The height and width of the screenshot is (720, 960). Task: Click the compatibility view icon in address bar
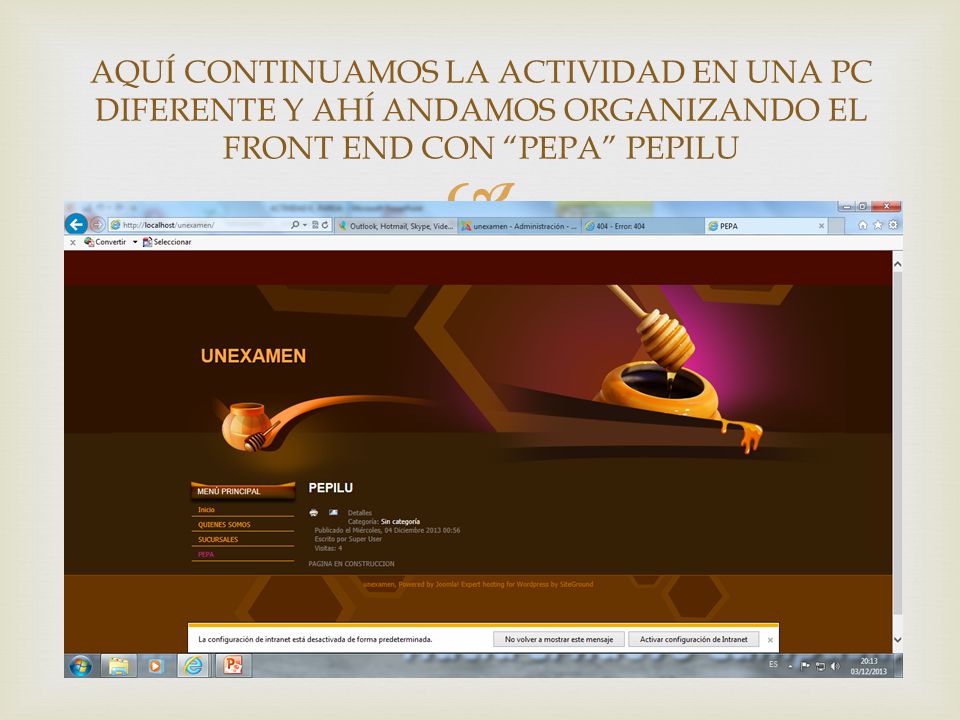coord(315,225)
